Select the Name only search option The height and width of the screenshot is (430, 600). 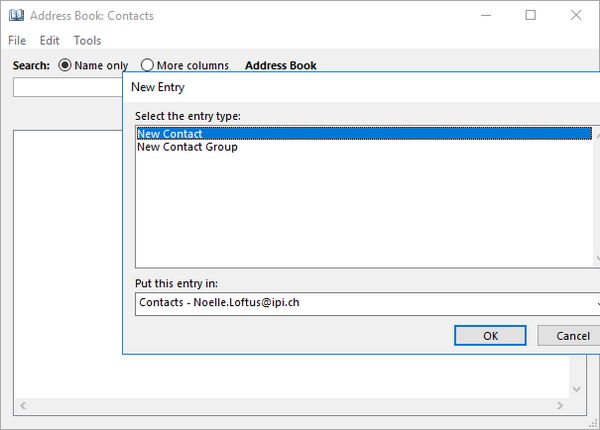(66, 66)
